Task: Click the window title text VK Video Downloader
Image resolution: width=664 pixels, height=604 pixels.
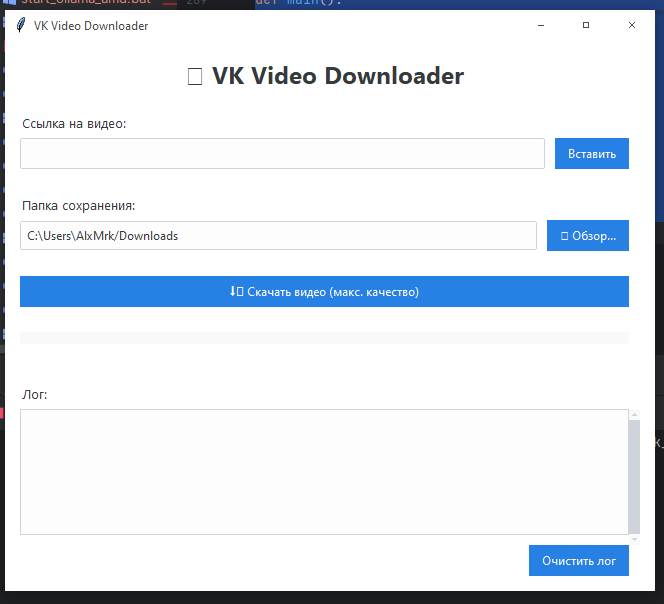Action: (91, 26)
